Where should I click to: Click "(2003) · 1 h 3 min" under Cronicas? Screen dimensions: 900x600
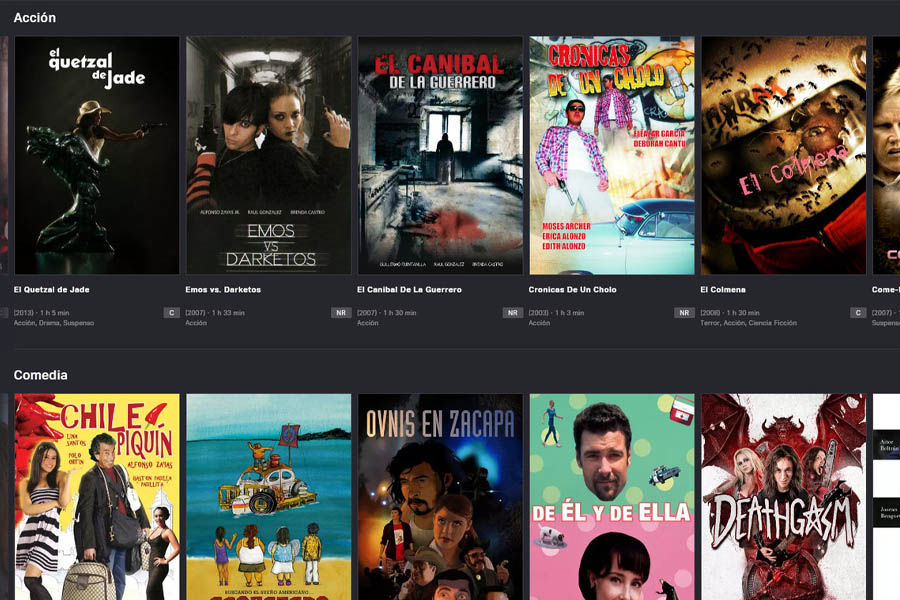click(556, 313)
